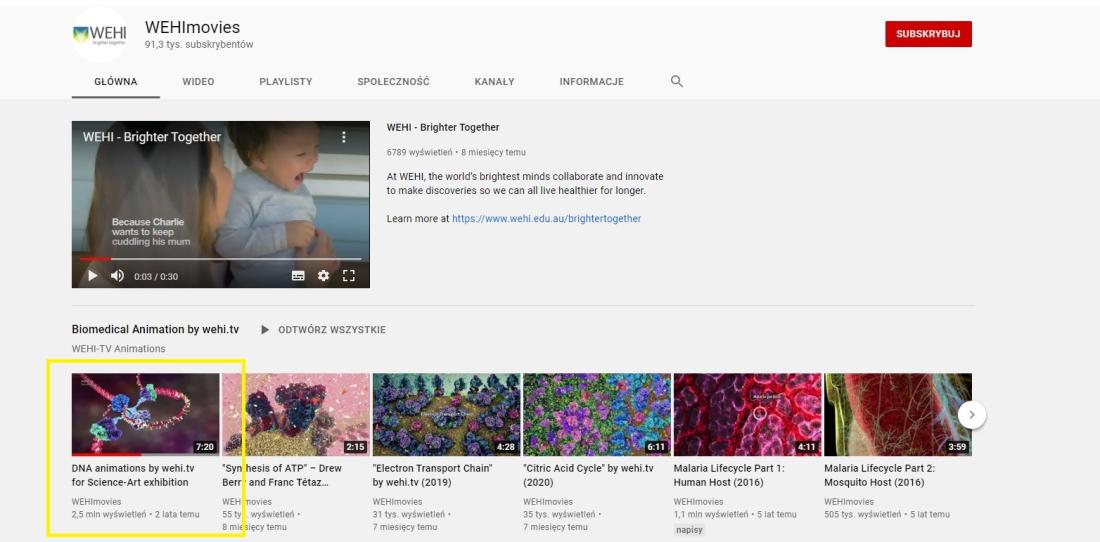
Task: Click the WEHImovies channel name heading
Action: point(192,27)
